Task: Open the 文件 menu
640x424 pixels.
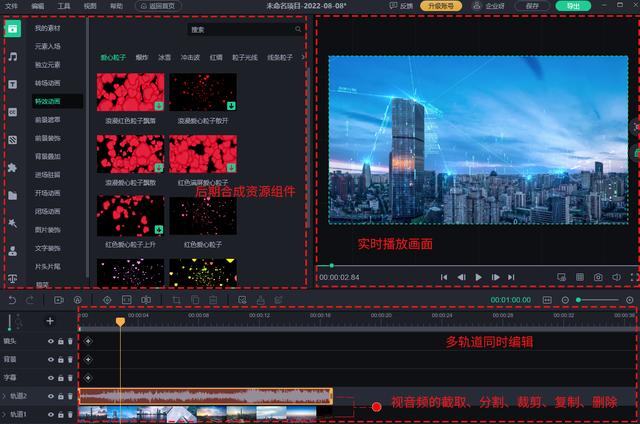Action: tap(11, 6)
